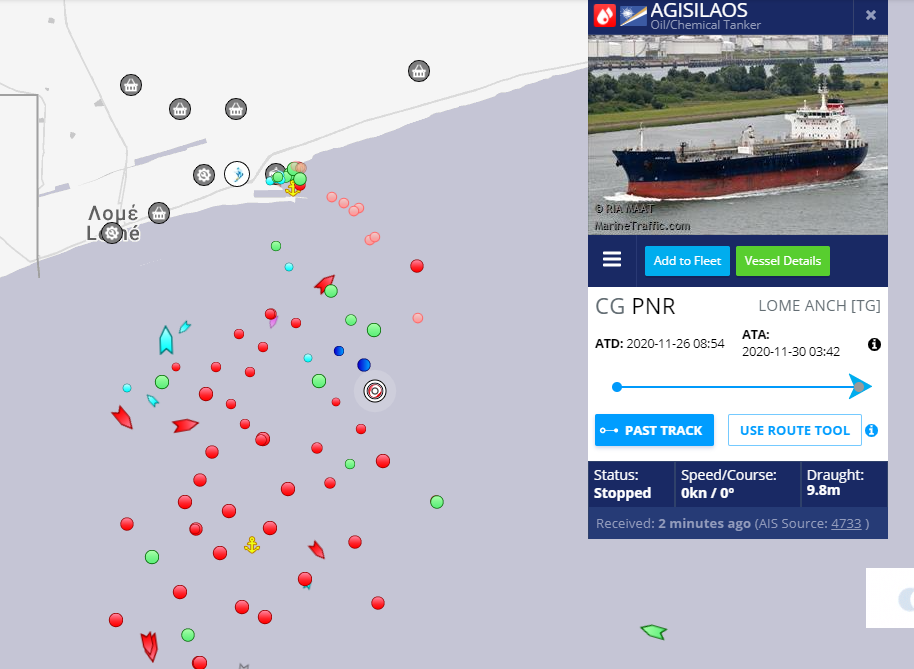Viewport: 914px width, 669px height.
Task: Select the purple vessel marker on map
Action: (x=273, y=322)
